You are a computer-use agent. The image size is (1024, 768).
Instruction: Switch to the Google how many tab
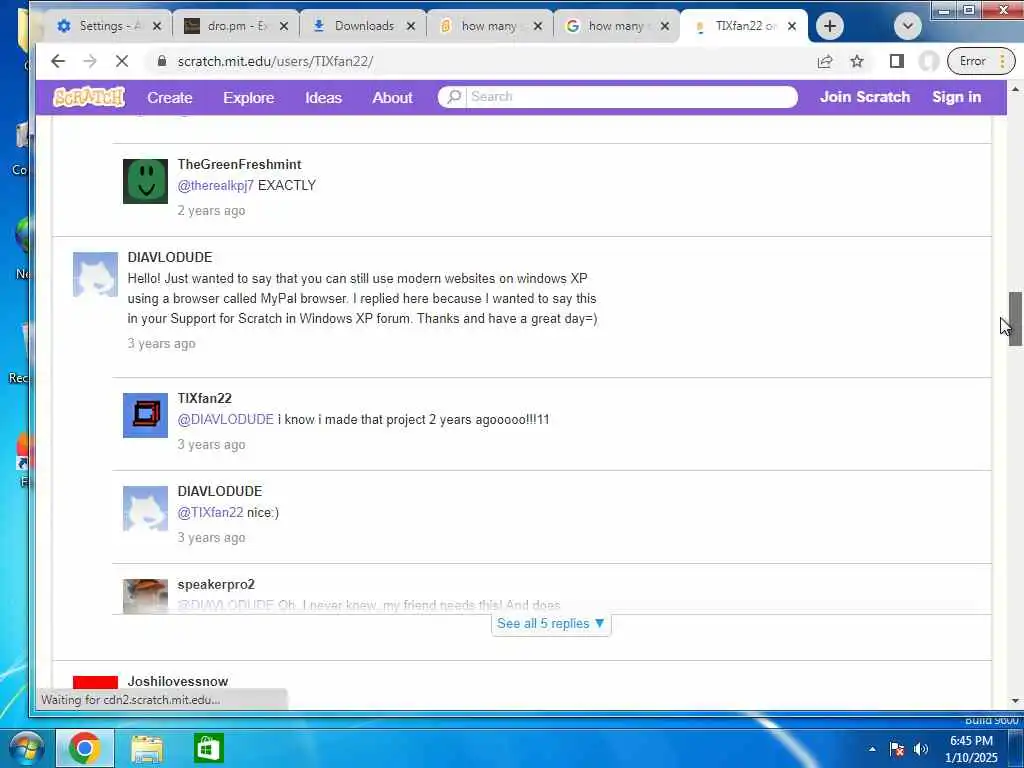(616, 26)
